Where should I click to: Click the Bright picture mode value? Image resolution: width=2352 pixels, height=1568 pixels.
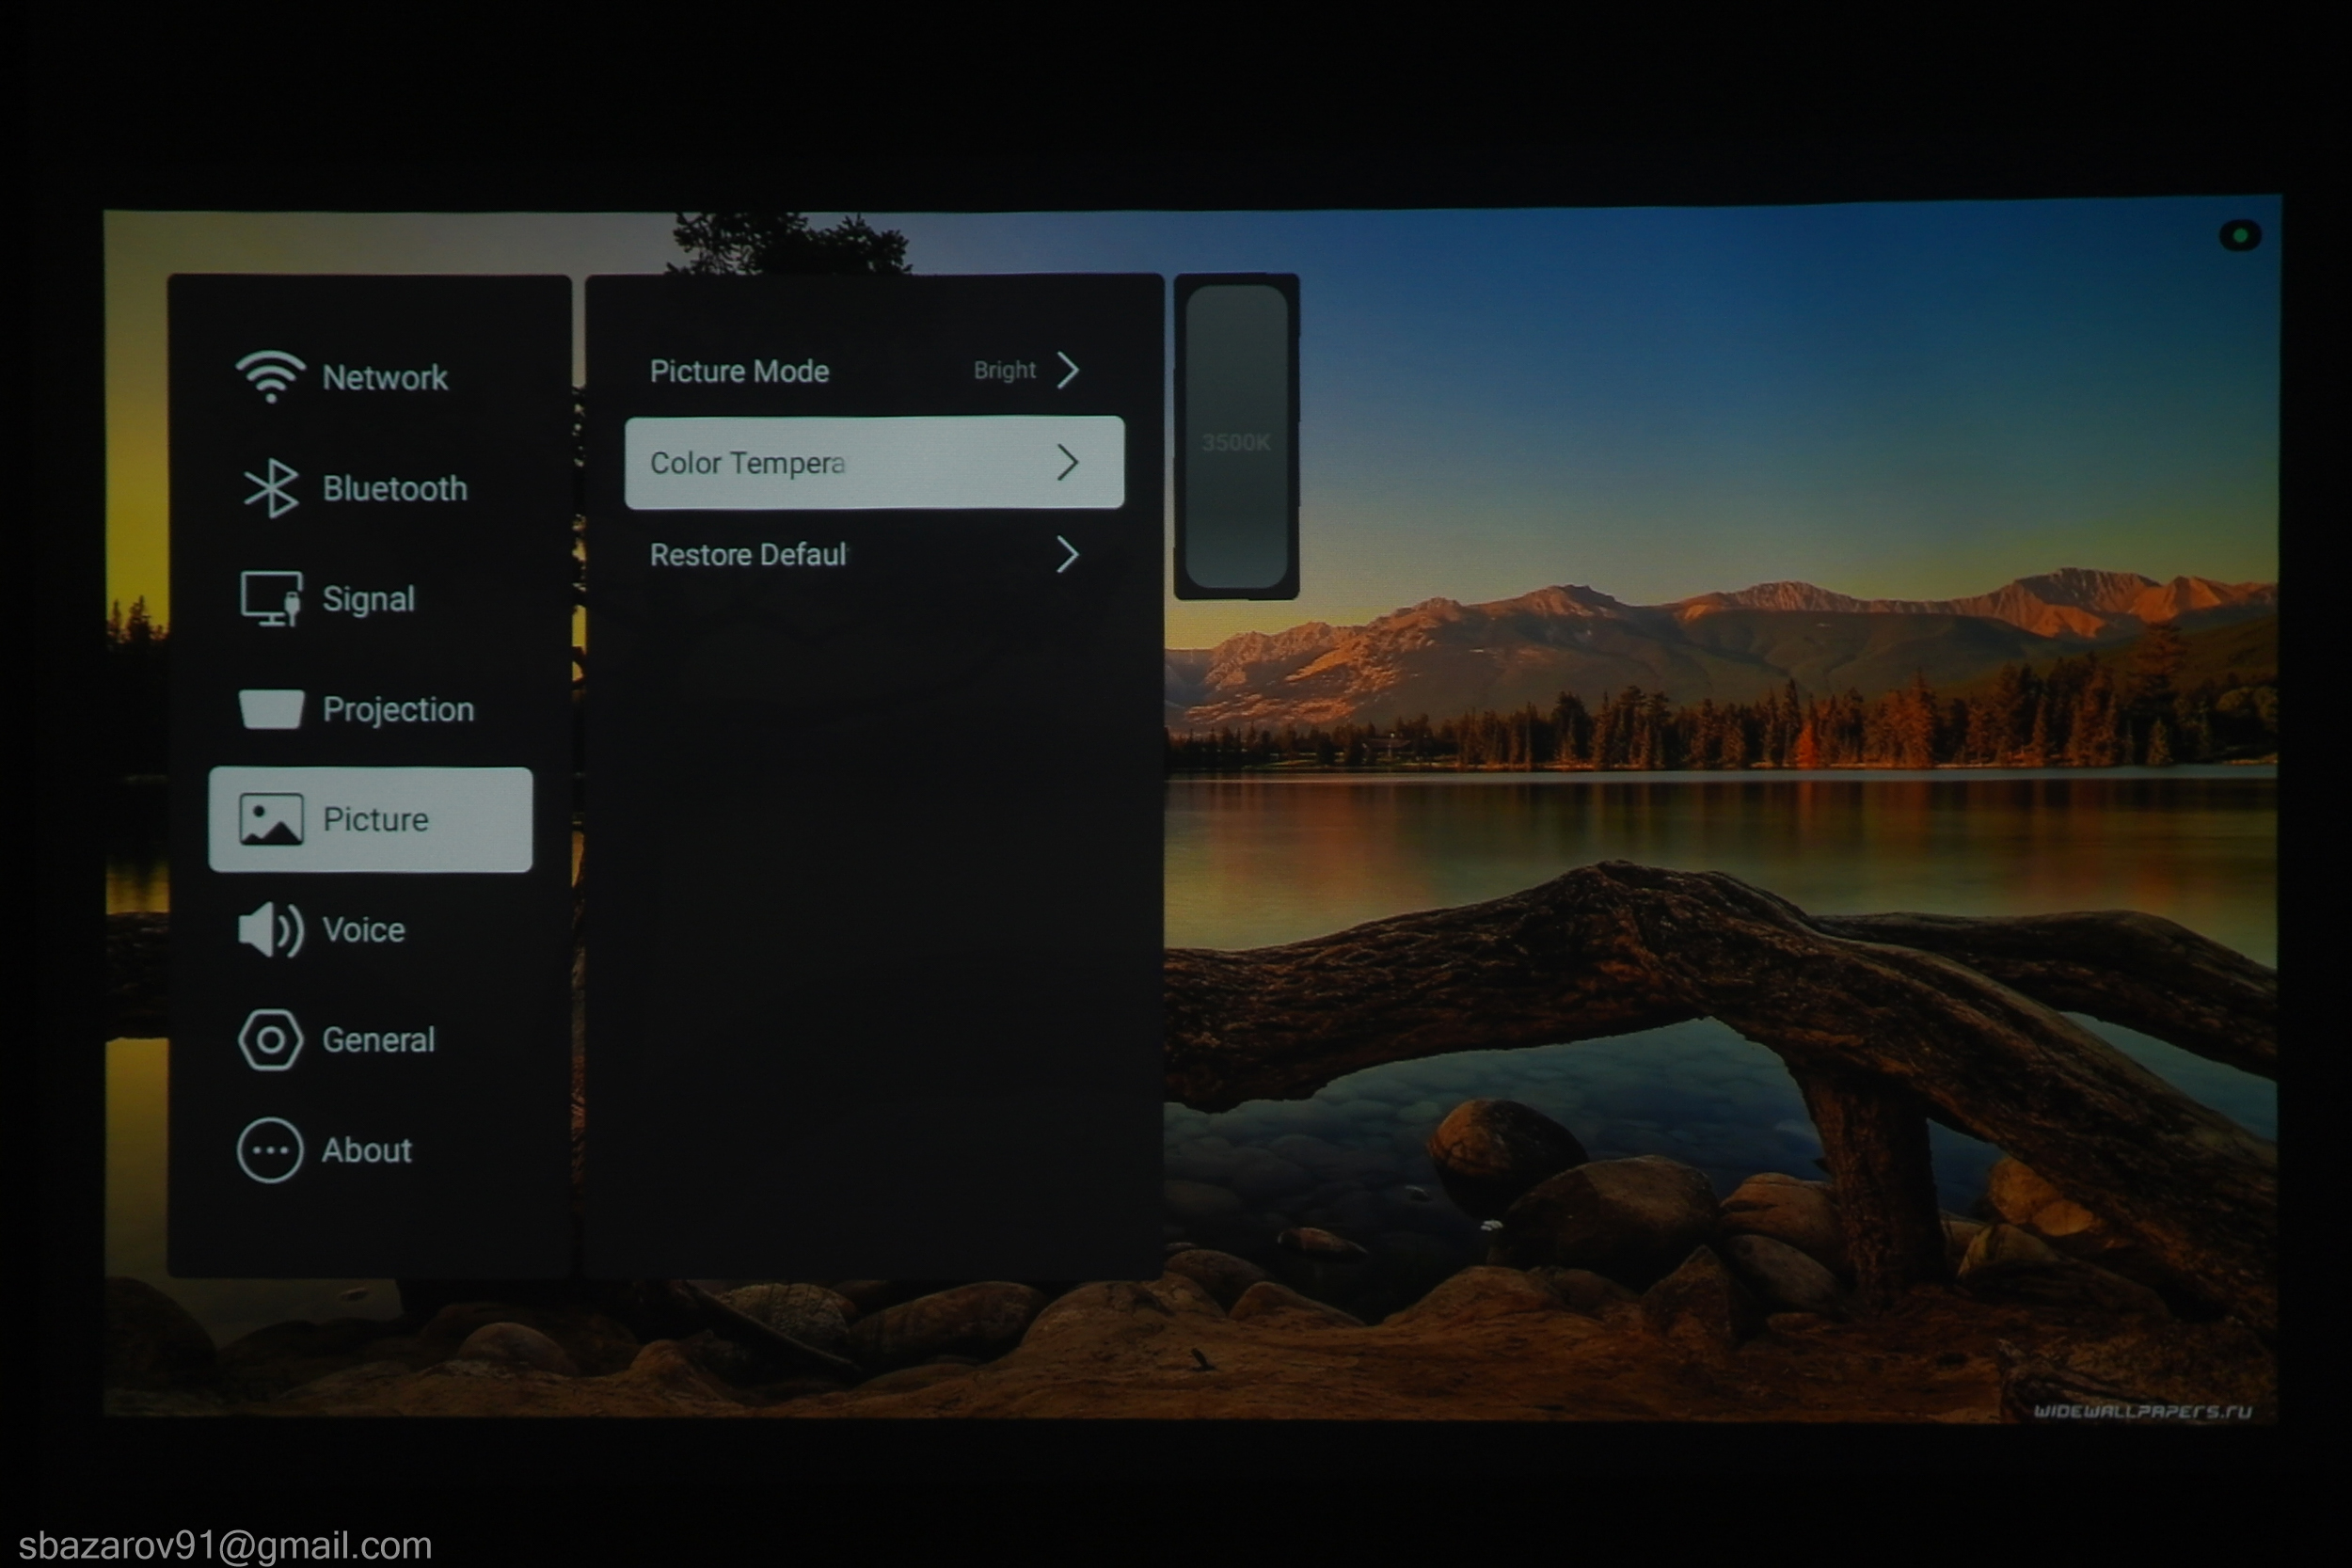click(x=1004, y=370)
